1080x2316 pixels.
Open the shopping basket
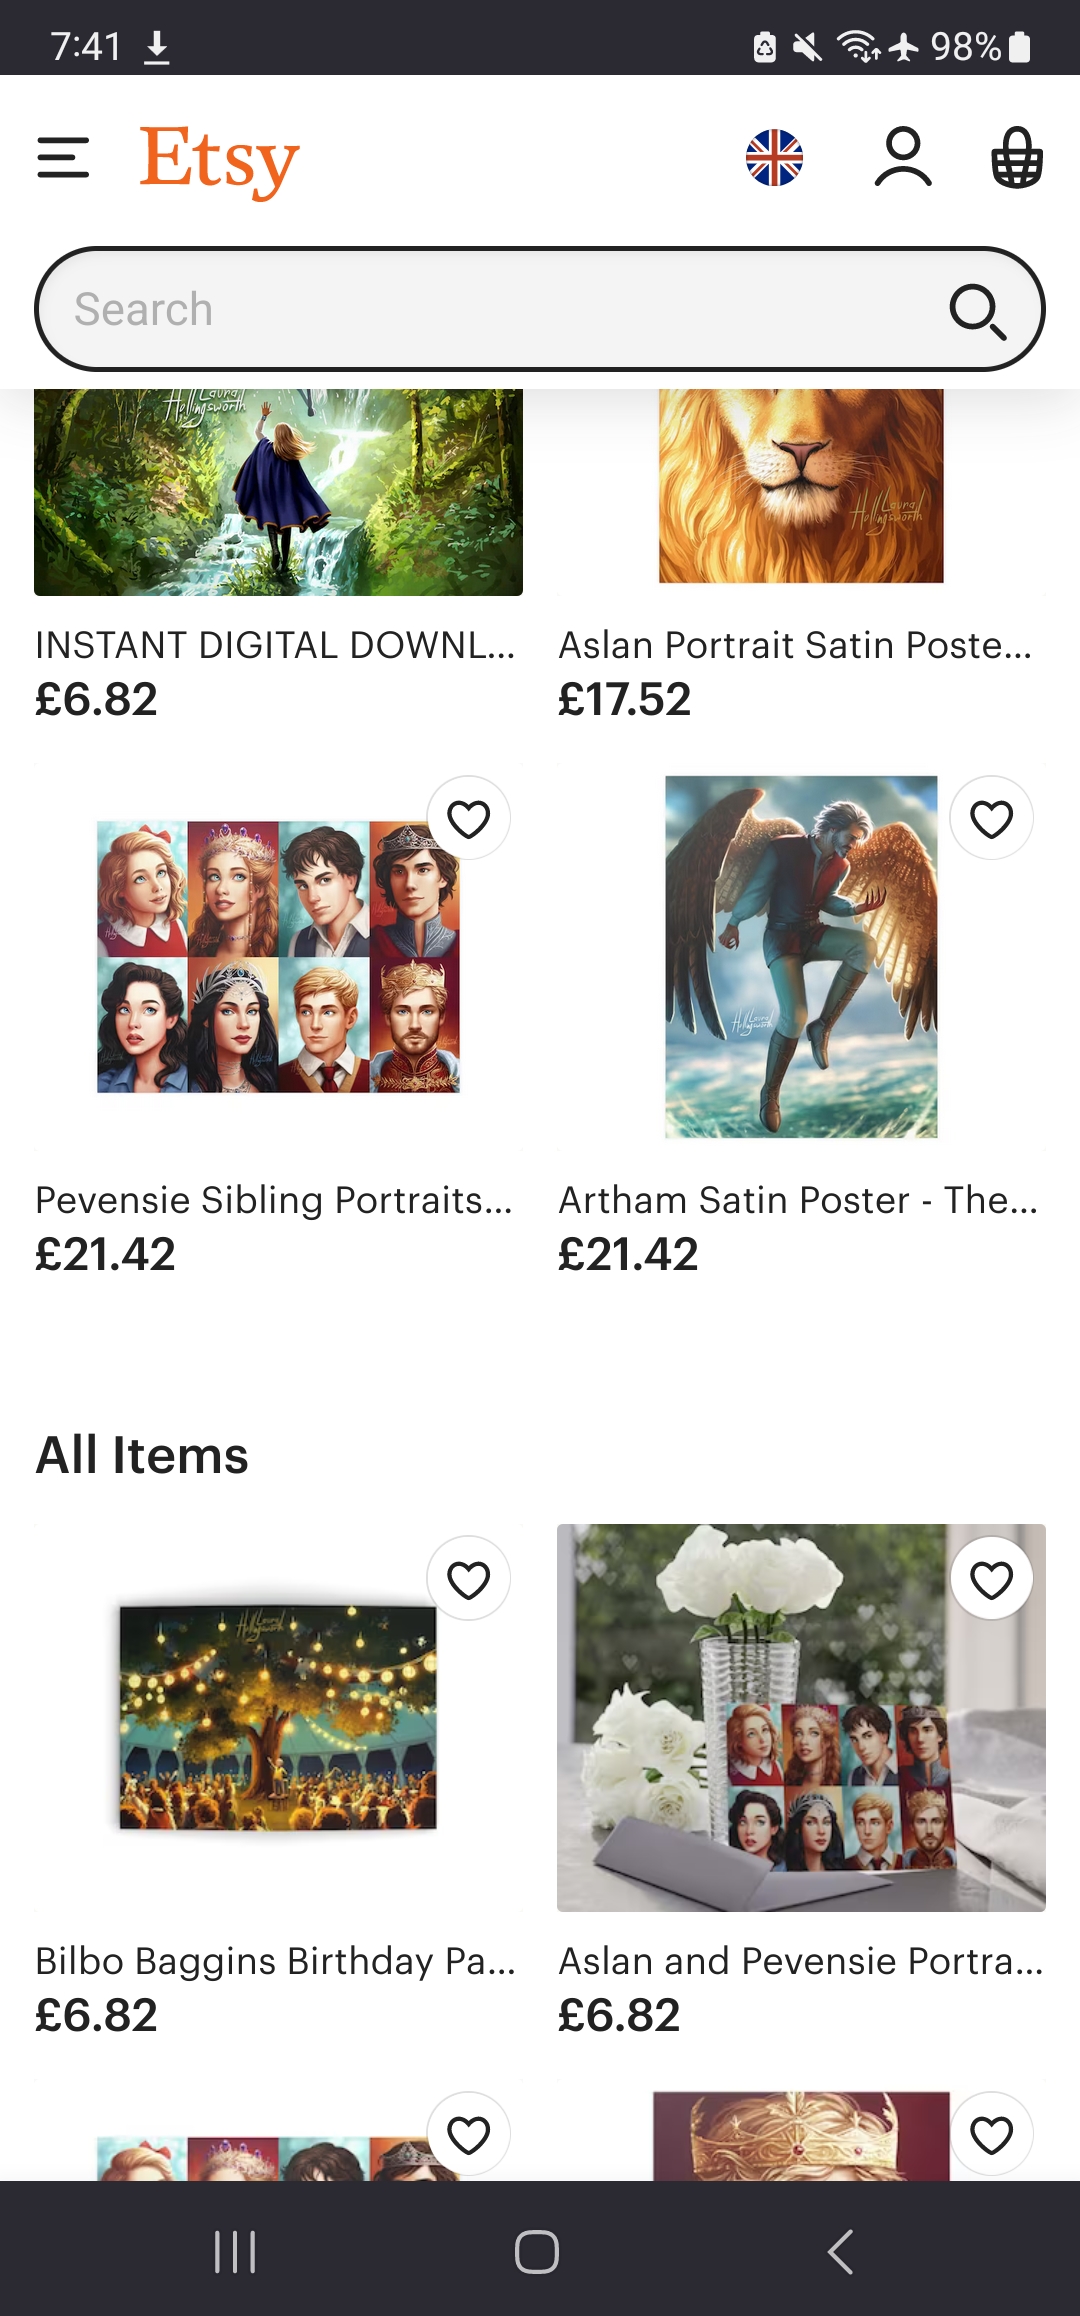(1016, 158)
